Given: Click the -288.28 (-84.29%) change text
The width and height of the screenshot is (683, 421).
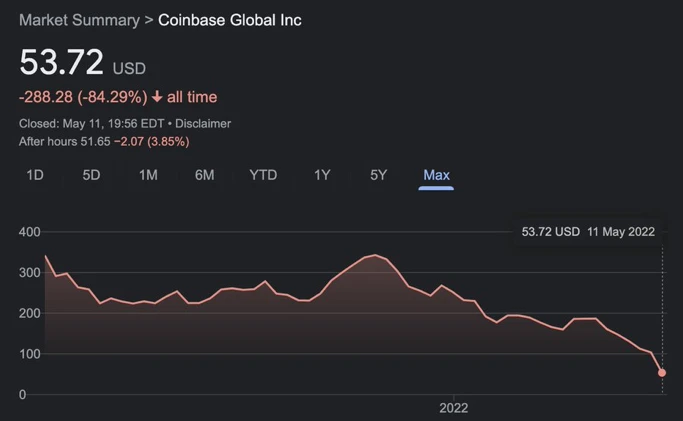Looking at the screenshot, I should point(82,97).
